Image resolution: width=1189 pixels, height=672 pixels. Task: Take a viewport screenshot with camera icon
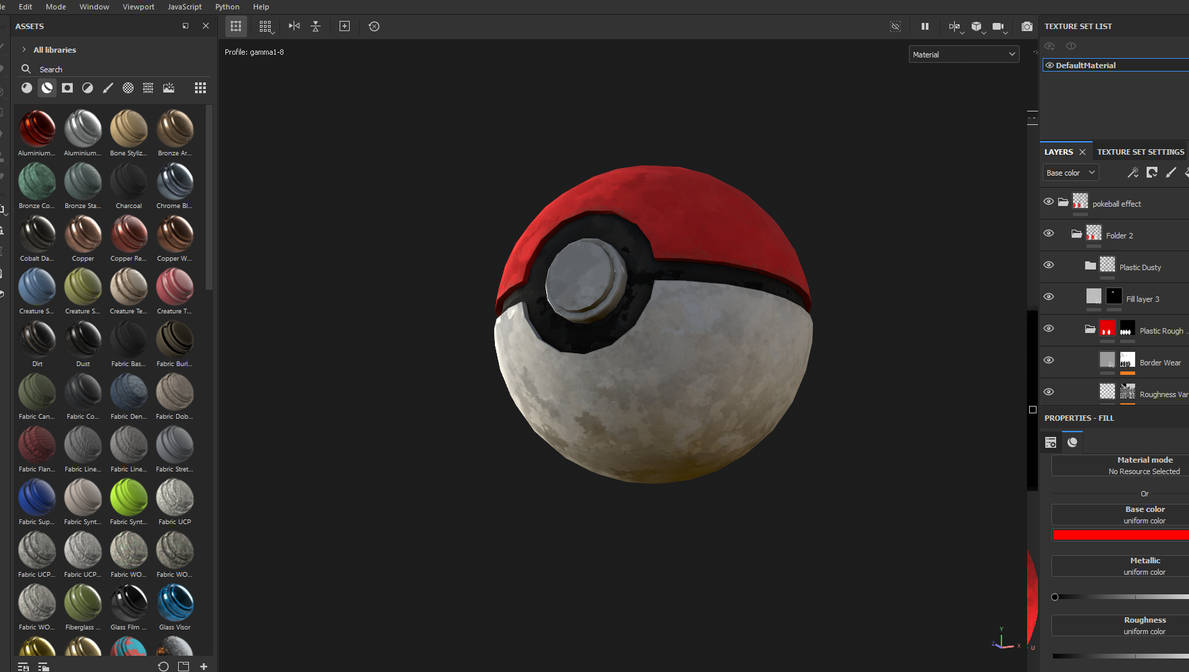click(1027, 26)
